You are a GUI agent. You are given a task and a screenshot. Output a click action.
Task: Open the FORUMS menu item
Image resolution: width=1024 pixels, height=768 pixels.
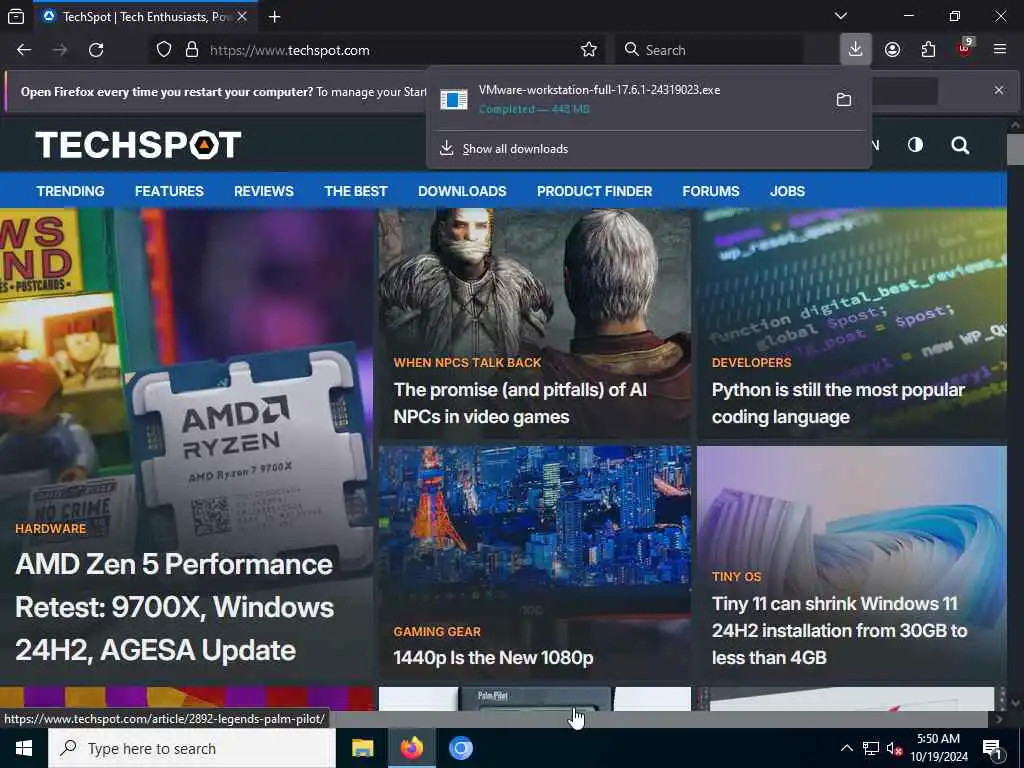tap(711, 191)
